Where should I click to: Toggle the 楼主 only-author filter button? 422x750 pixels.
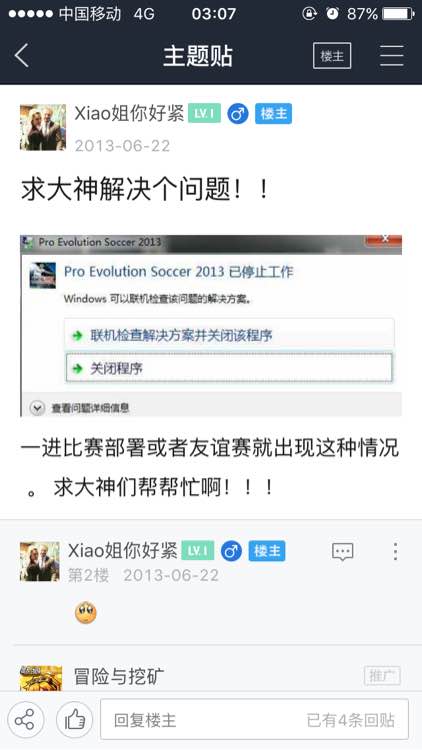coord(332,55)
